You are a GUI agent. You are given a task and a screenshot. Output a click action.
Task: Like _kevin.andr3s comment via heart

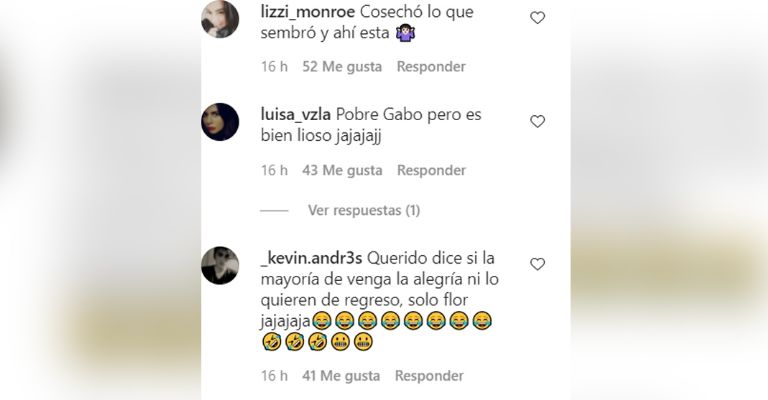click(537, 264)
